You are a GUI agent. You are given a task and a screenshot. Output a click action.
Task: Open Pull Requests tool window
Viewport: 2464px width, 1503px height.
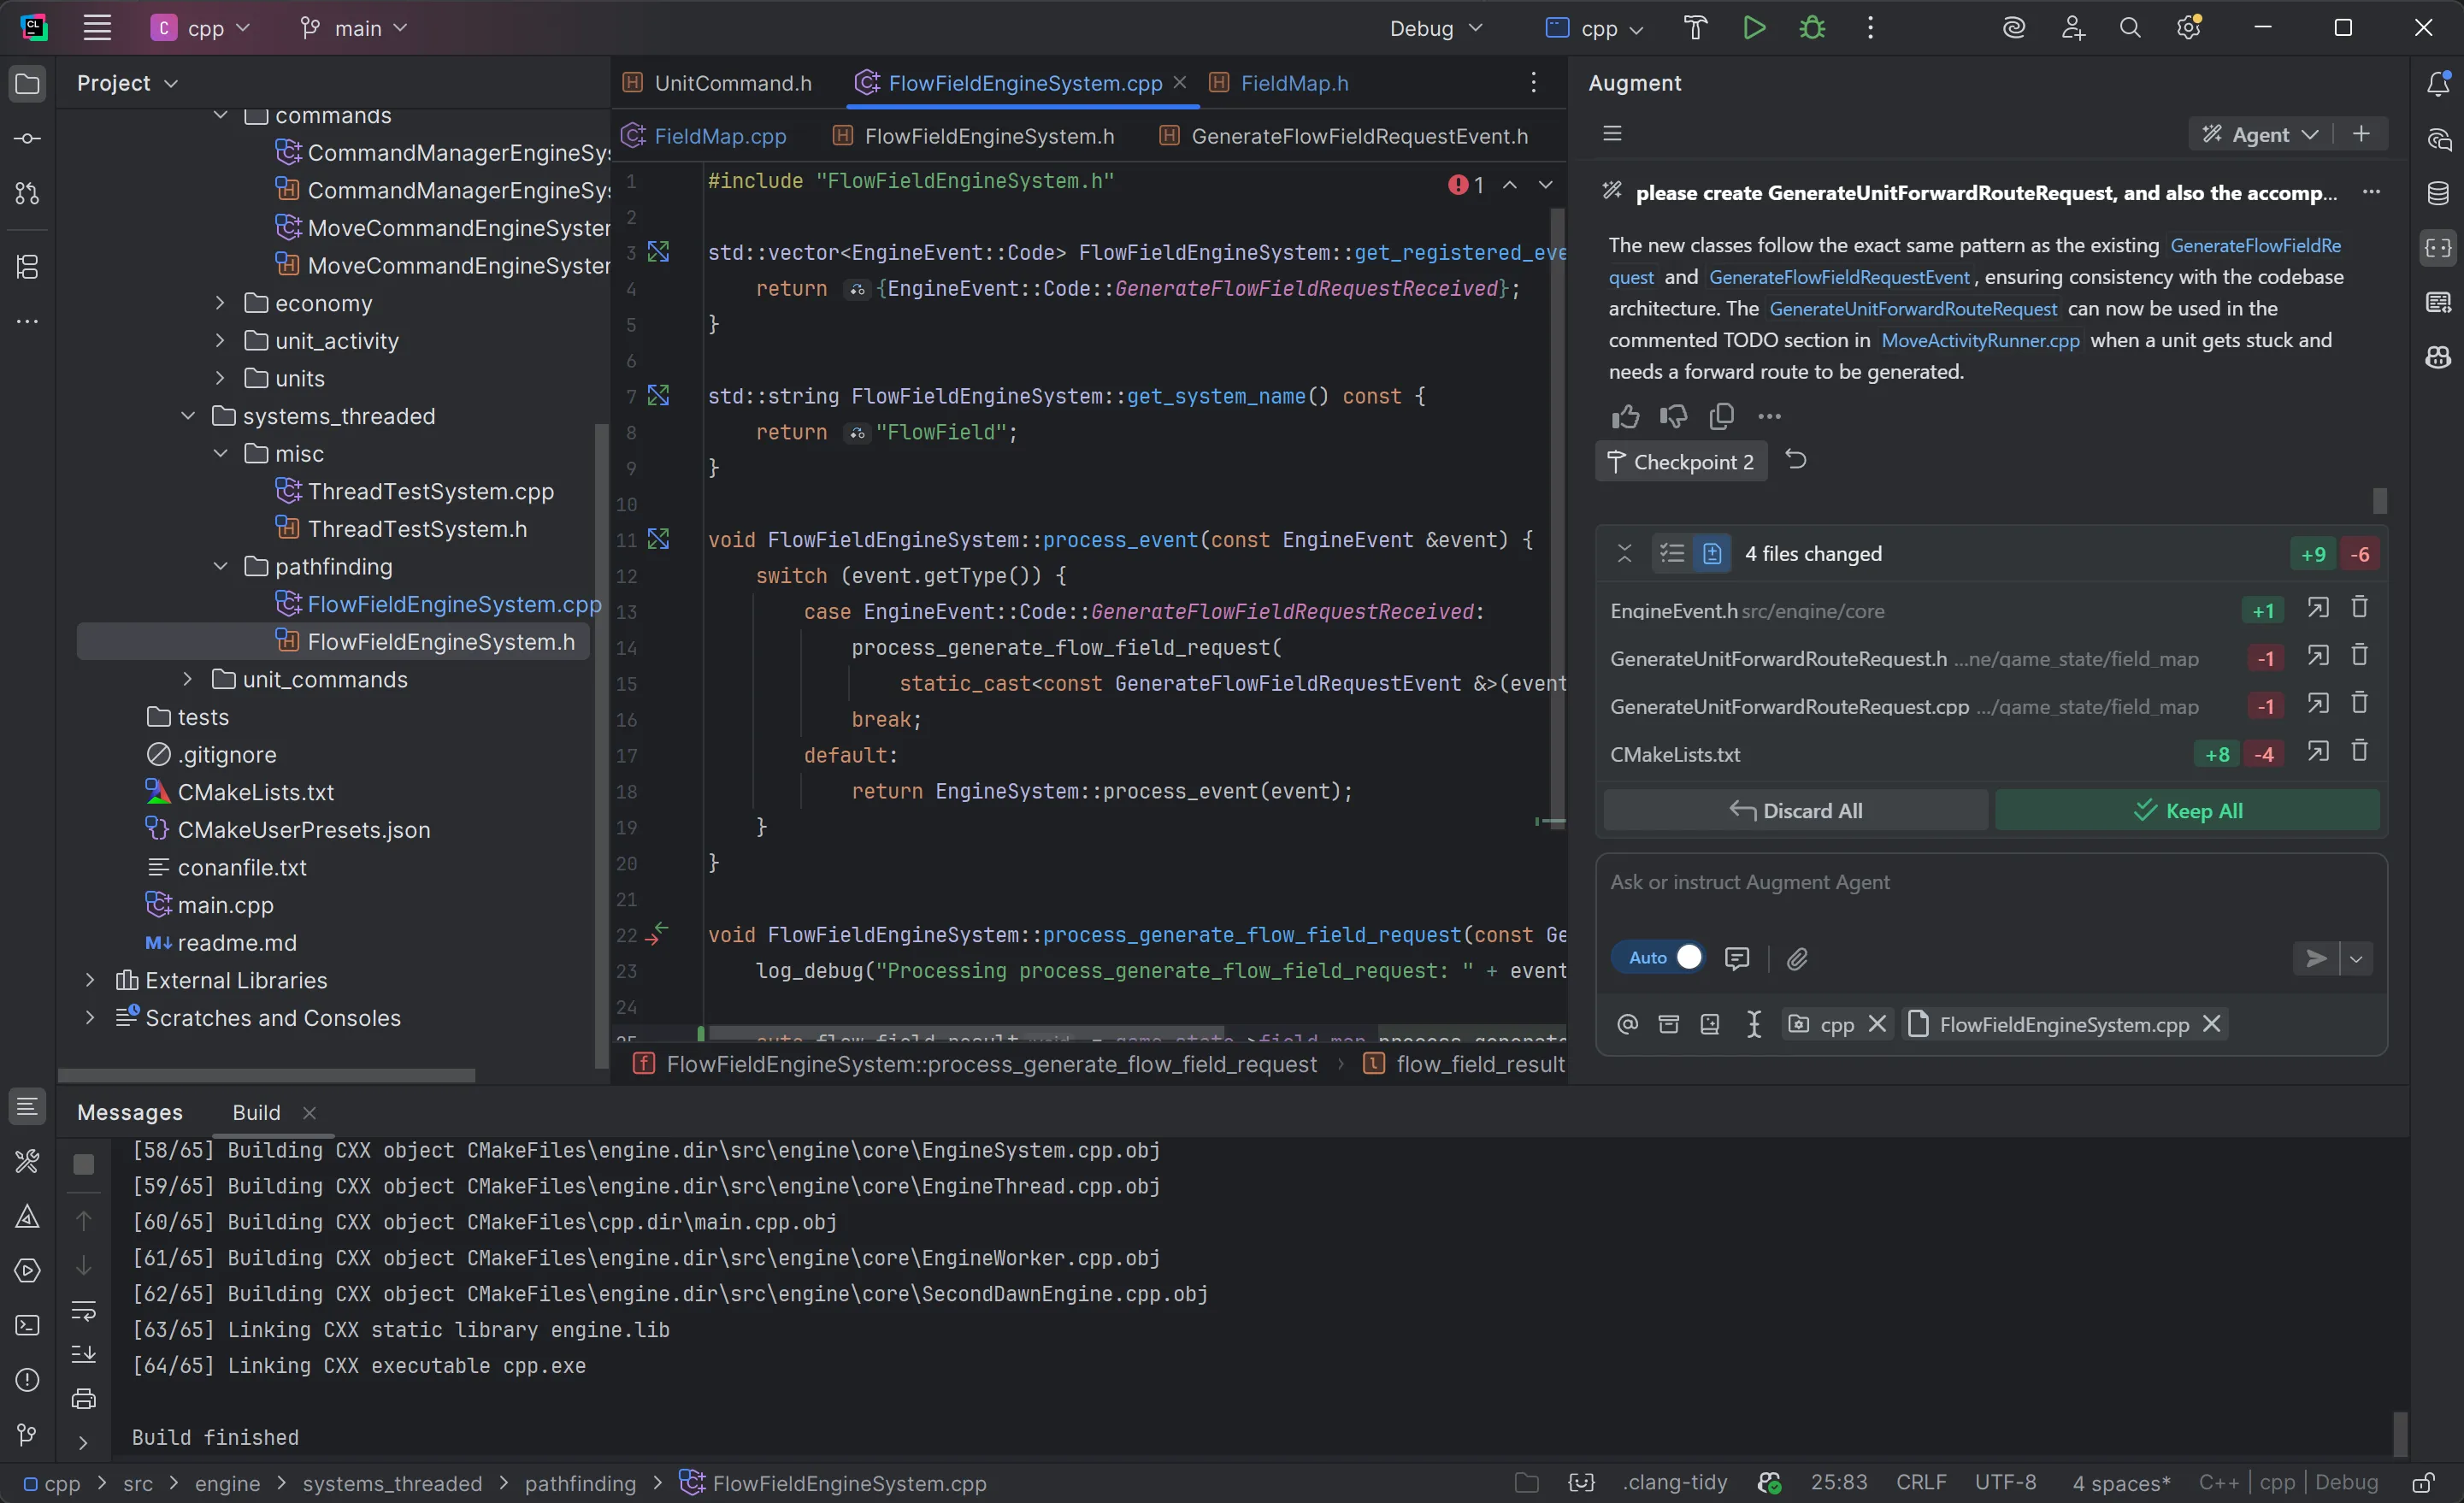(28, 194)
